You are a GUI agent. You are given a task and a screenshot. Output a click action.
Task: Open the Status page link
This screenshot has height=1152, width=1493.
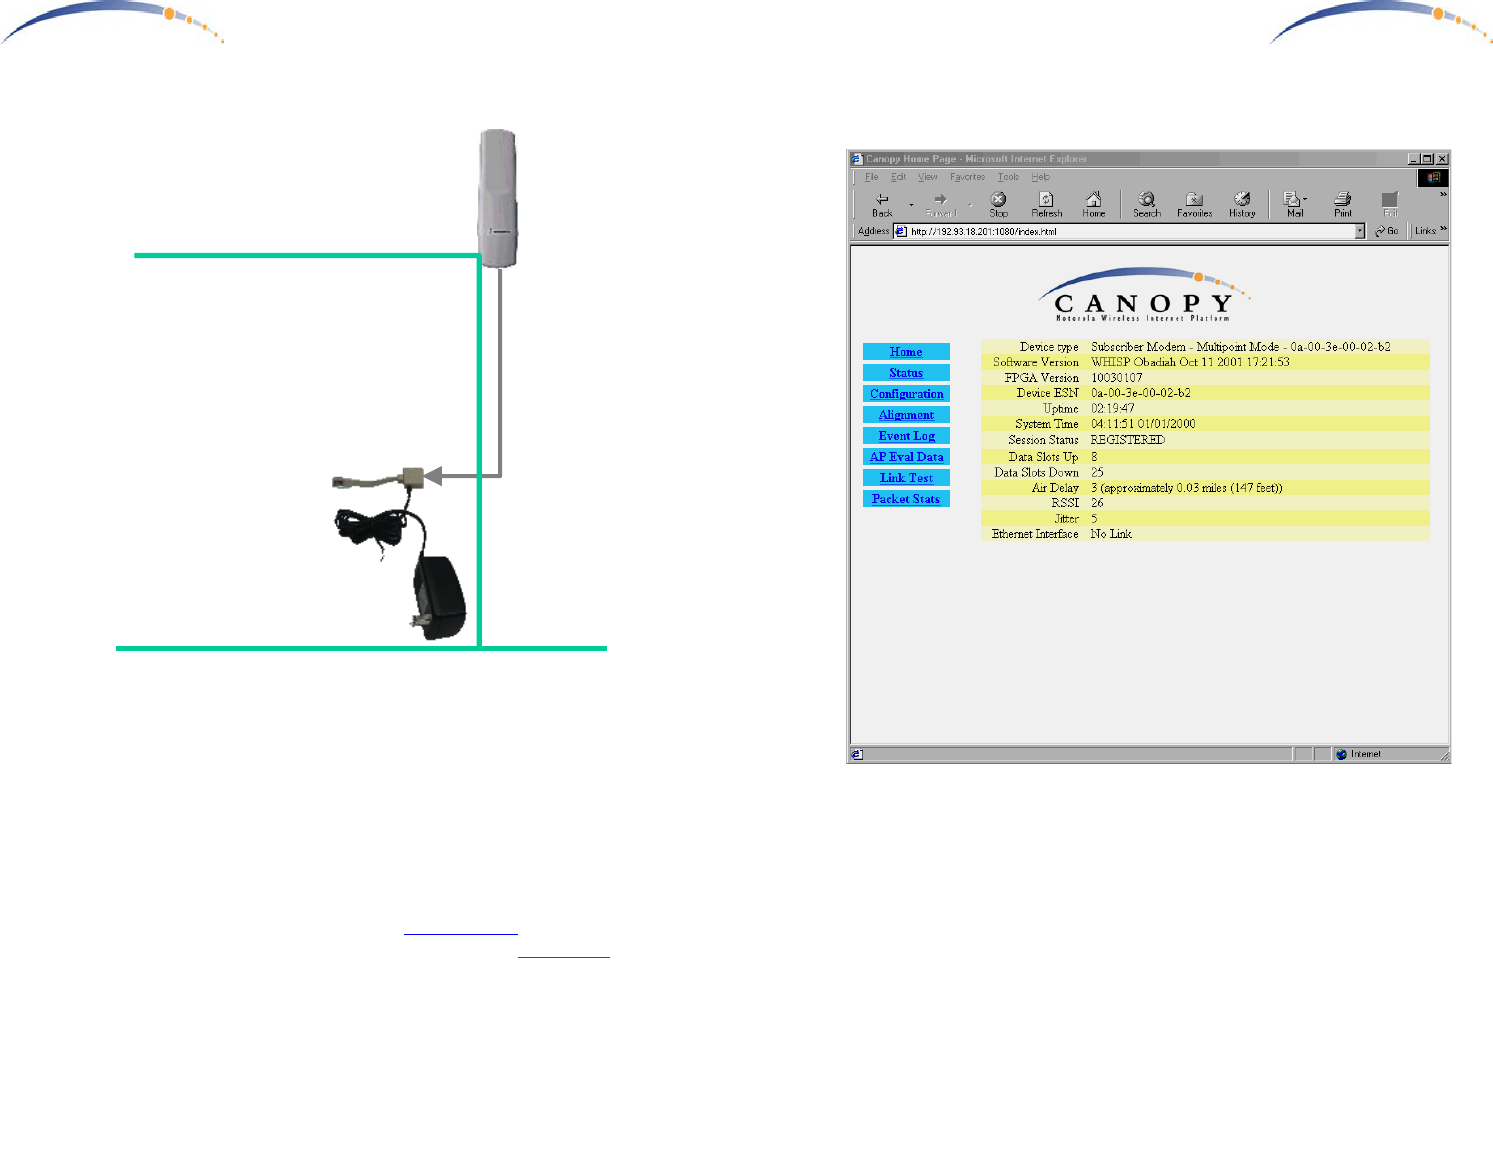[906, 373]
